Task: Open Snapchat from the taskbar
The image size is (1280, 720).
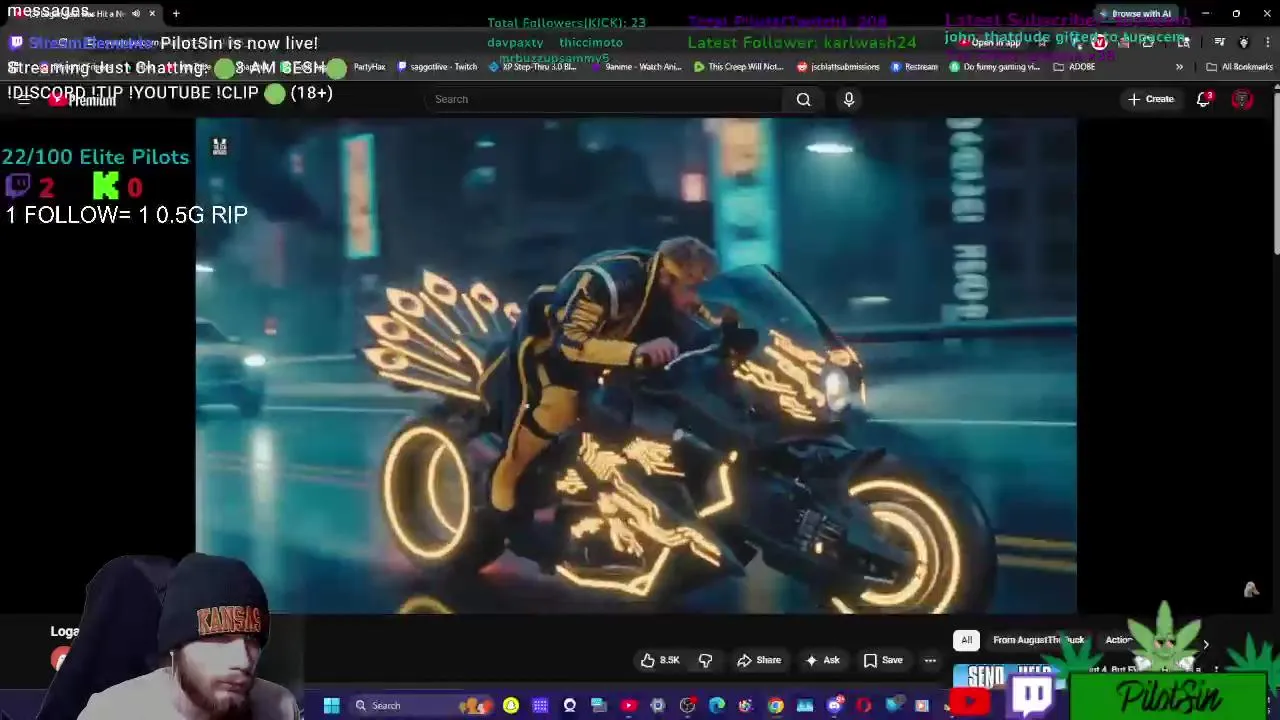Action: [511, 706]
